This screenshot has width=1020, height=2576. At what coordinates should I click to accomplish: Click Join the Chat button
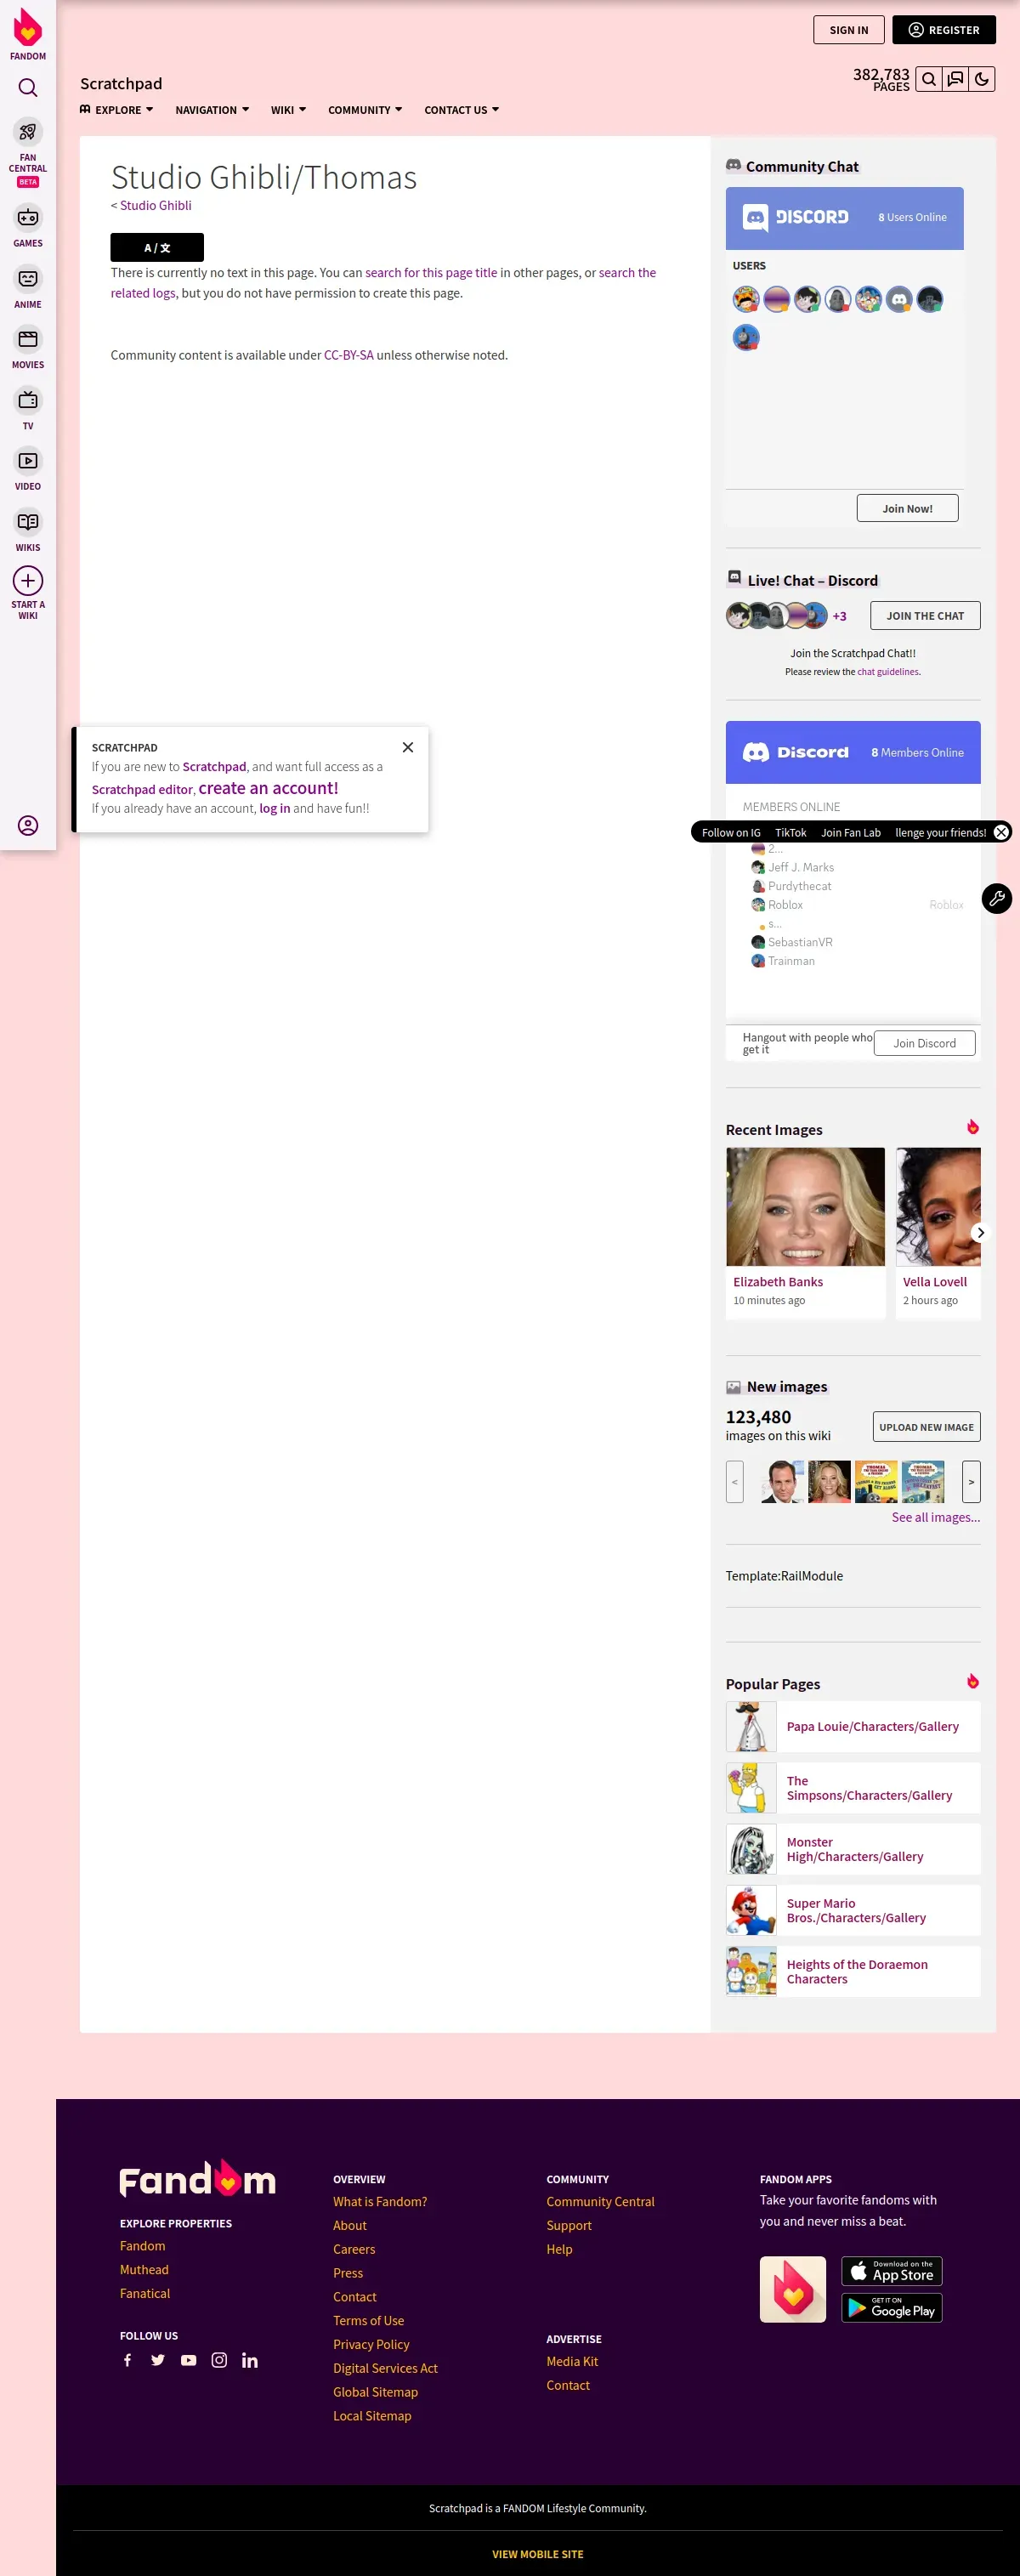(925, 615)
